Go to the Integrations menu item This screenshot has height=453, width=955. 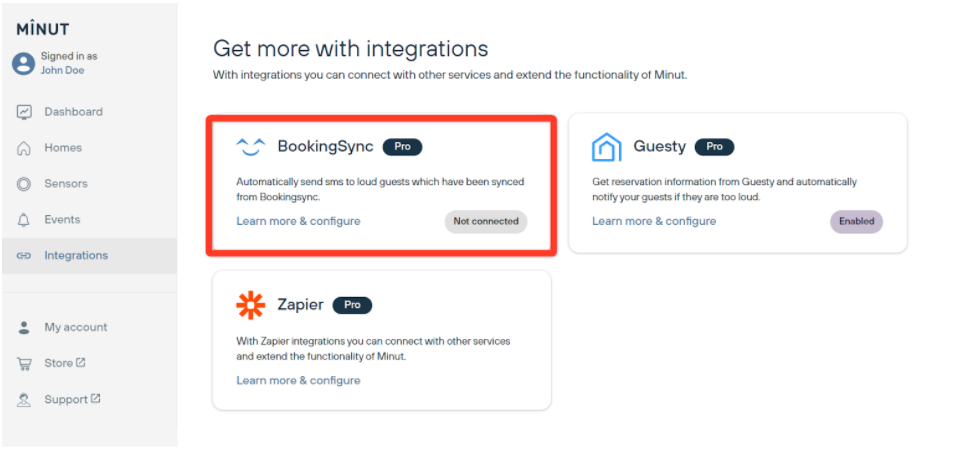pos(75,256)
